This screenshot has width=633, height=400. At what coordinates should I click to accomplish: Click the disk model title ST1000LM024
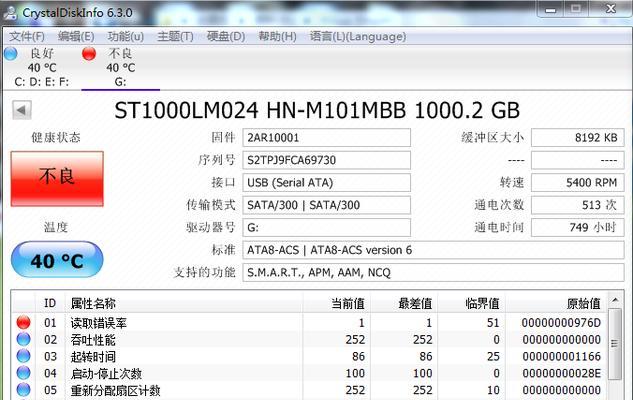(317, 110)
